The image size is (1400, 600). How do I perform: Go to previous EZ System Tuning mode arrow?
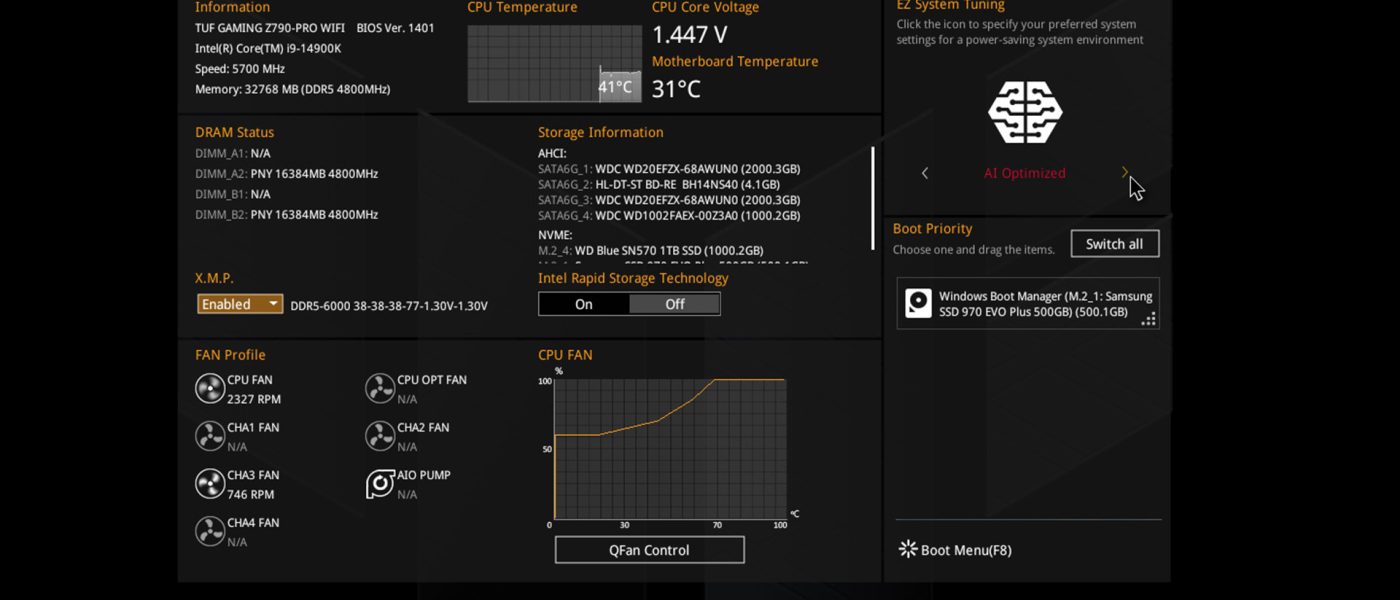point(925,173)
